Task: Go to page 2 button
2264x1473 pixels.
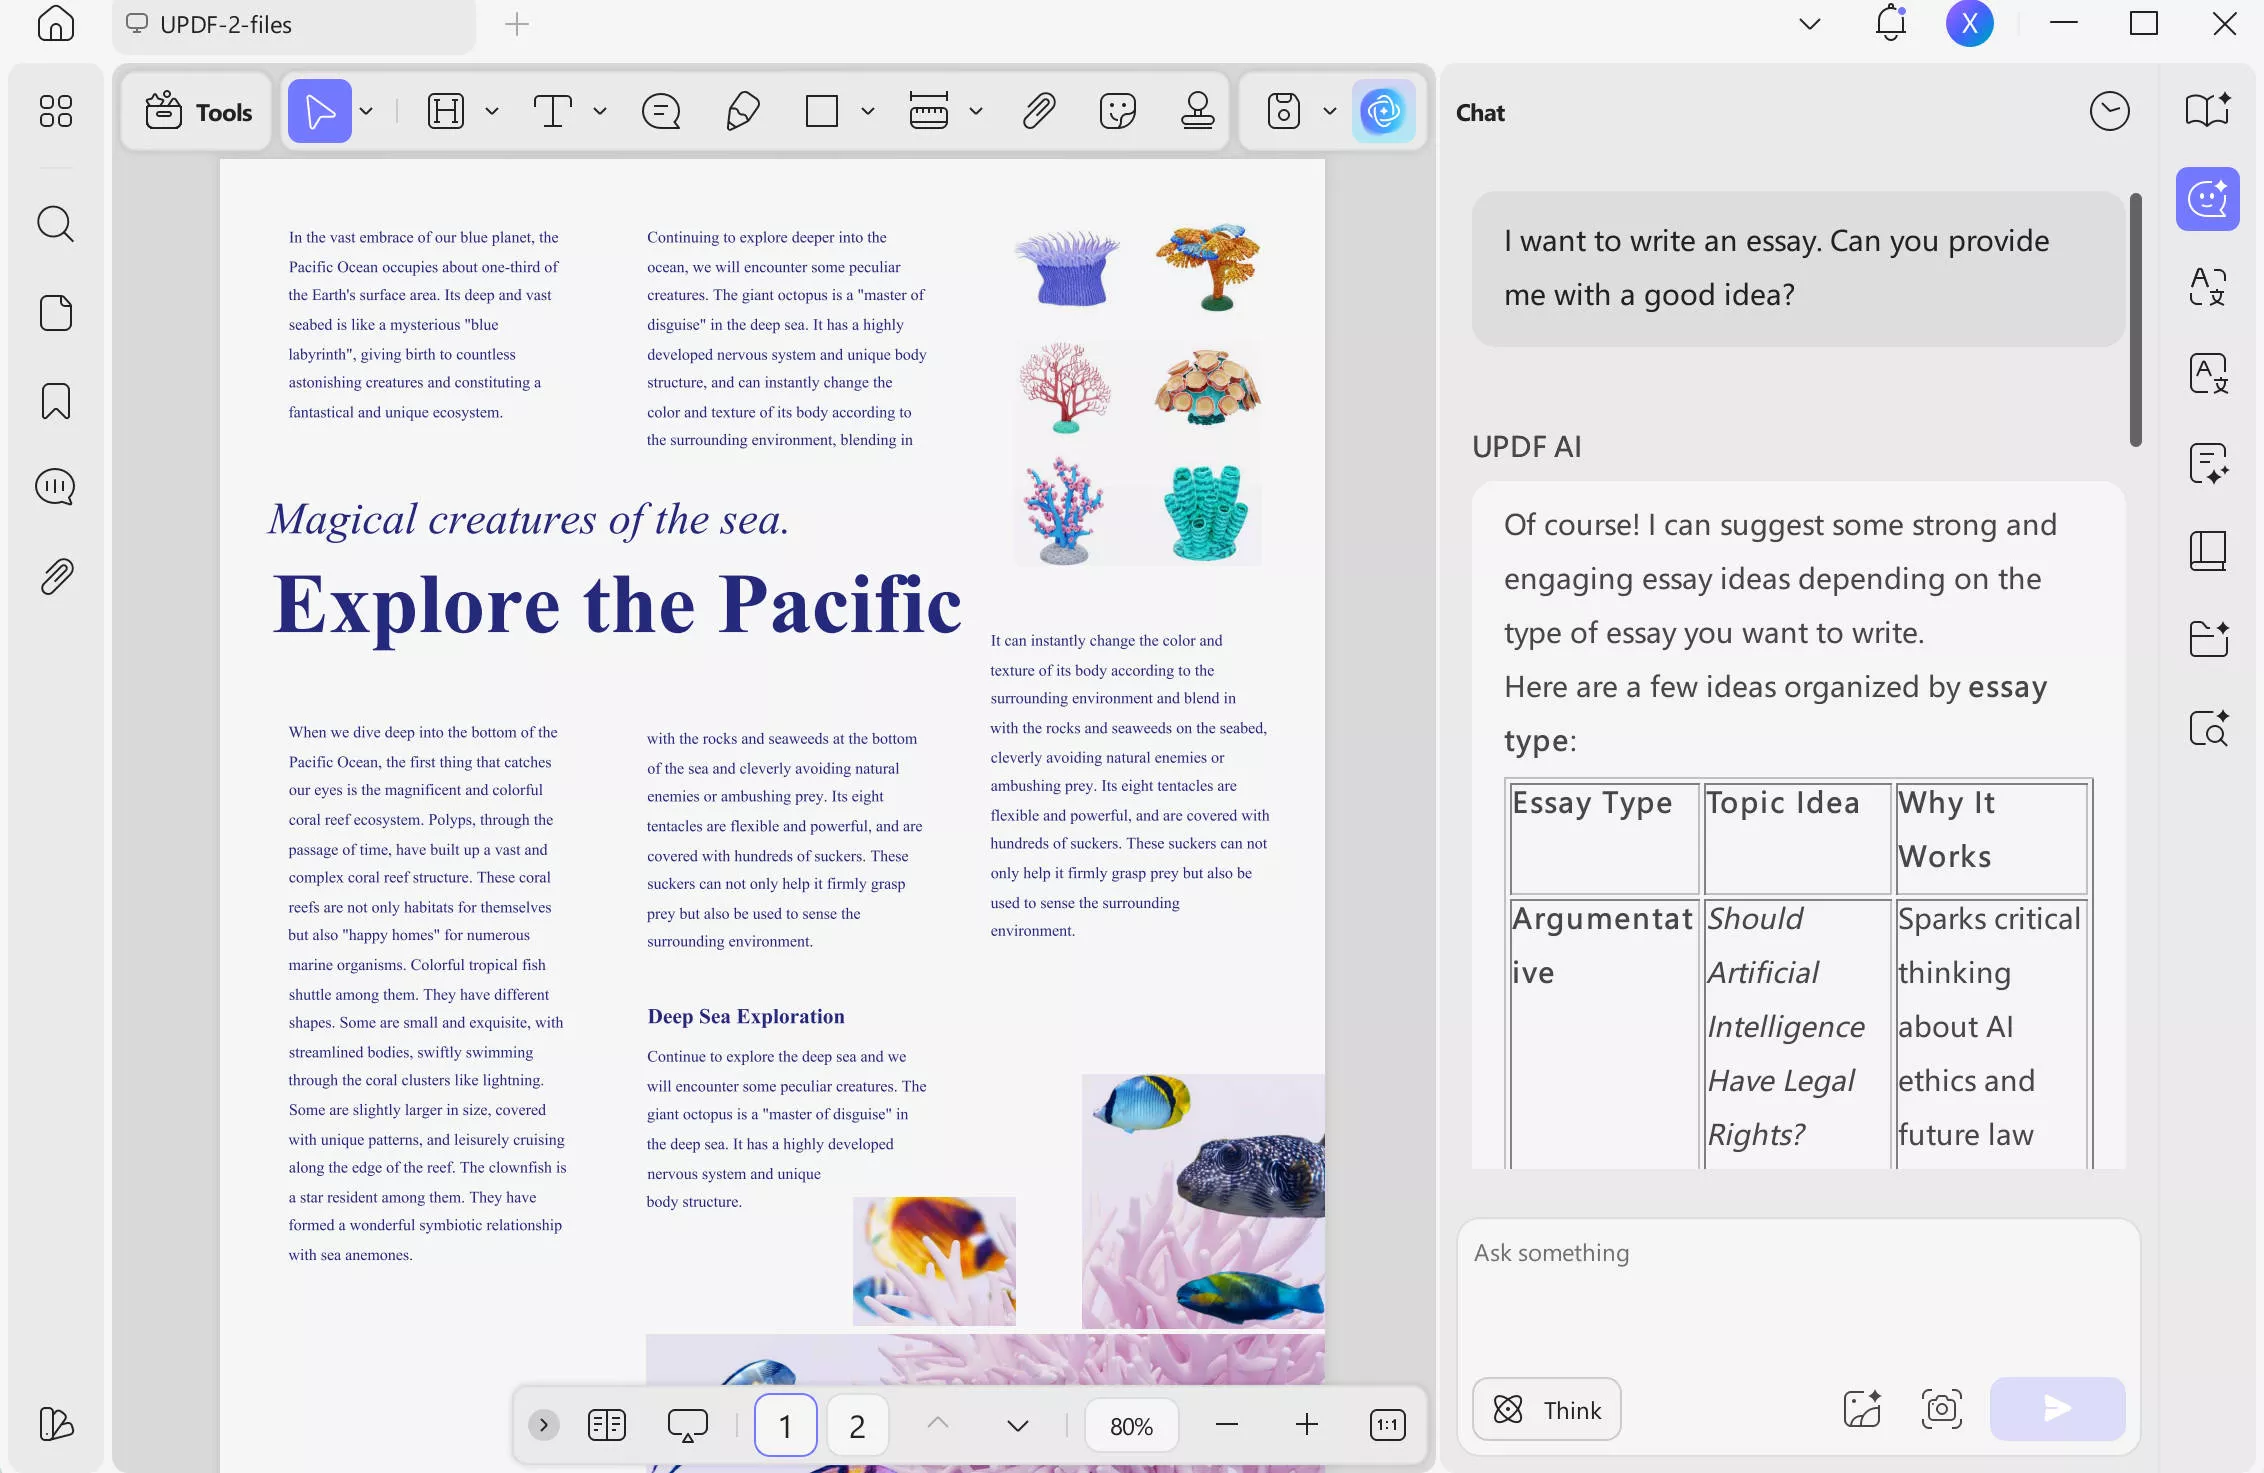Action: [857, 1425]
